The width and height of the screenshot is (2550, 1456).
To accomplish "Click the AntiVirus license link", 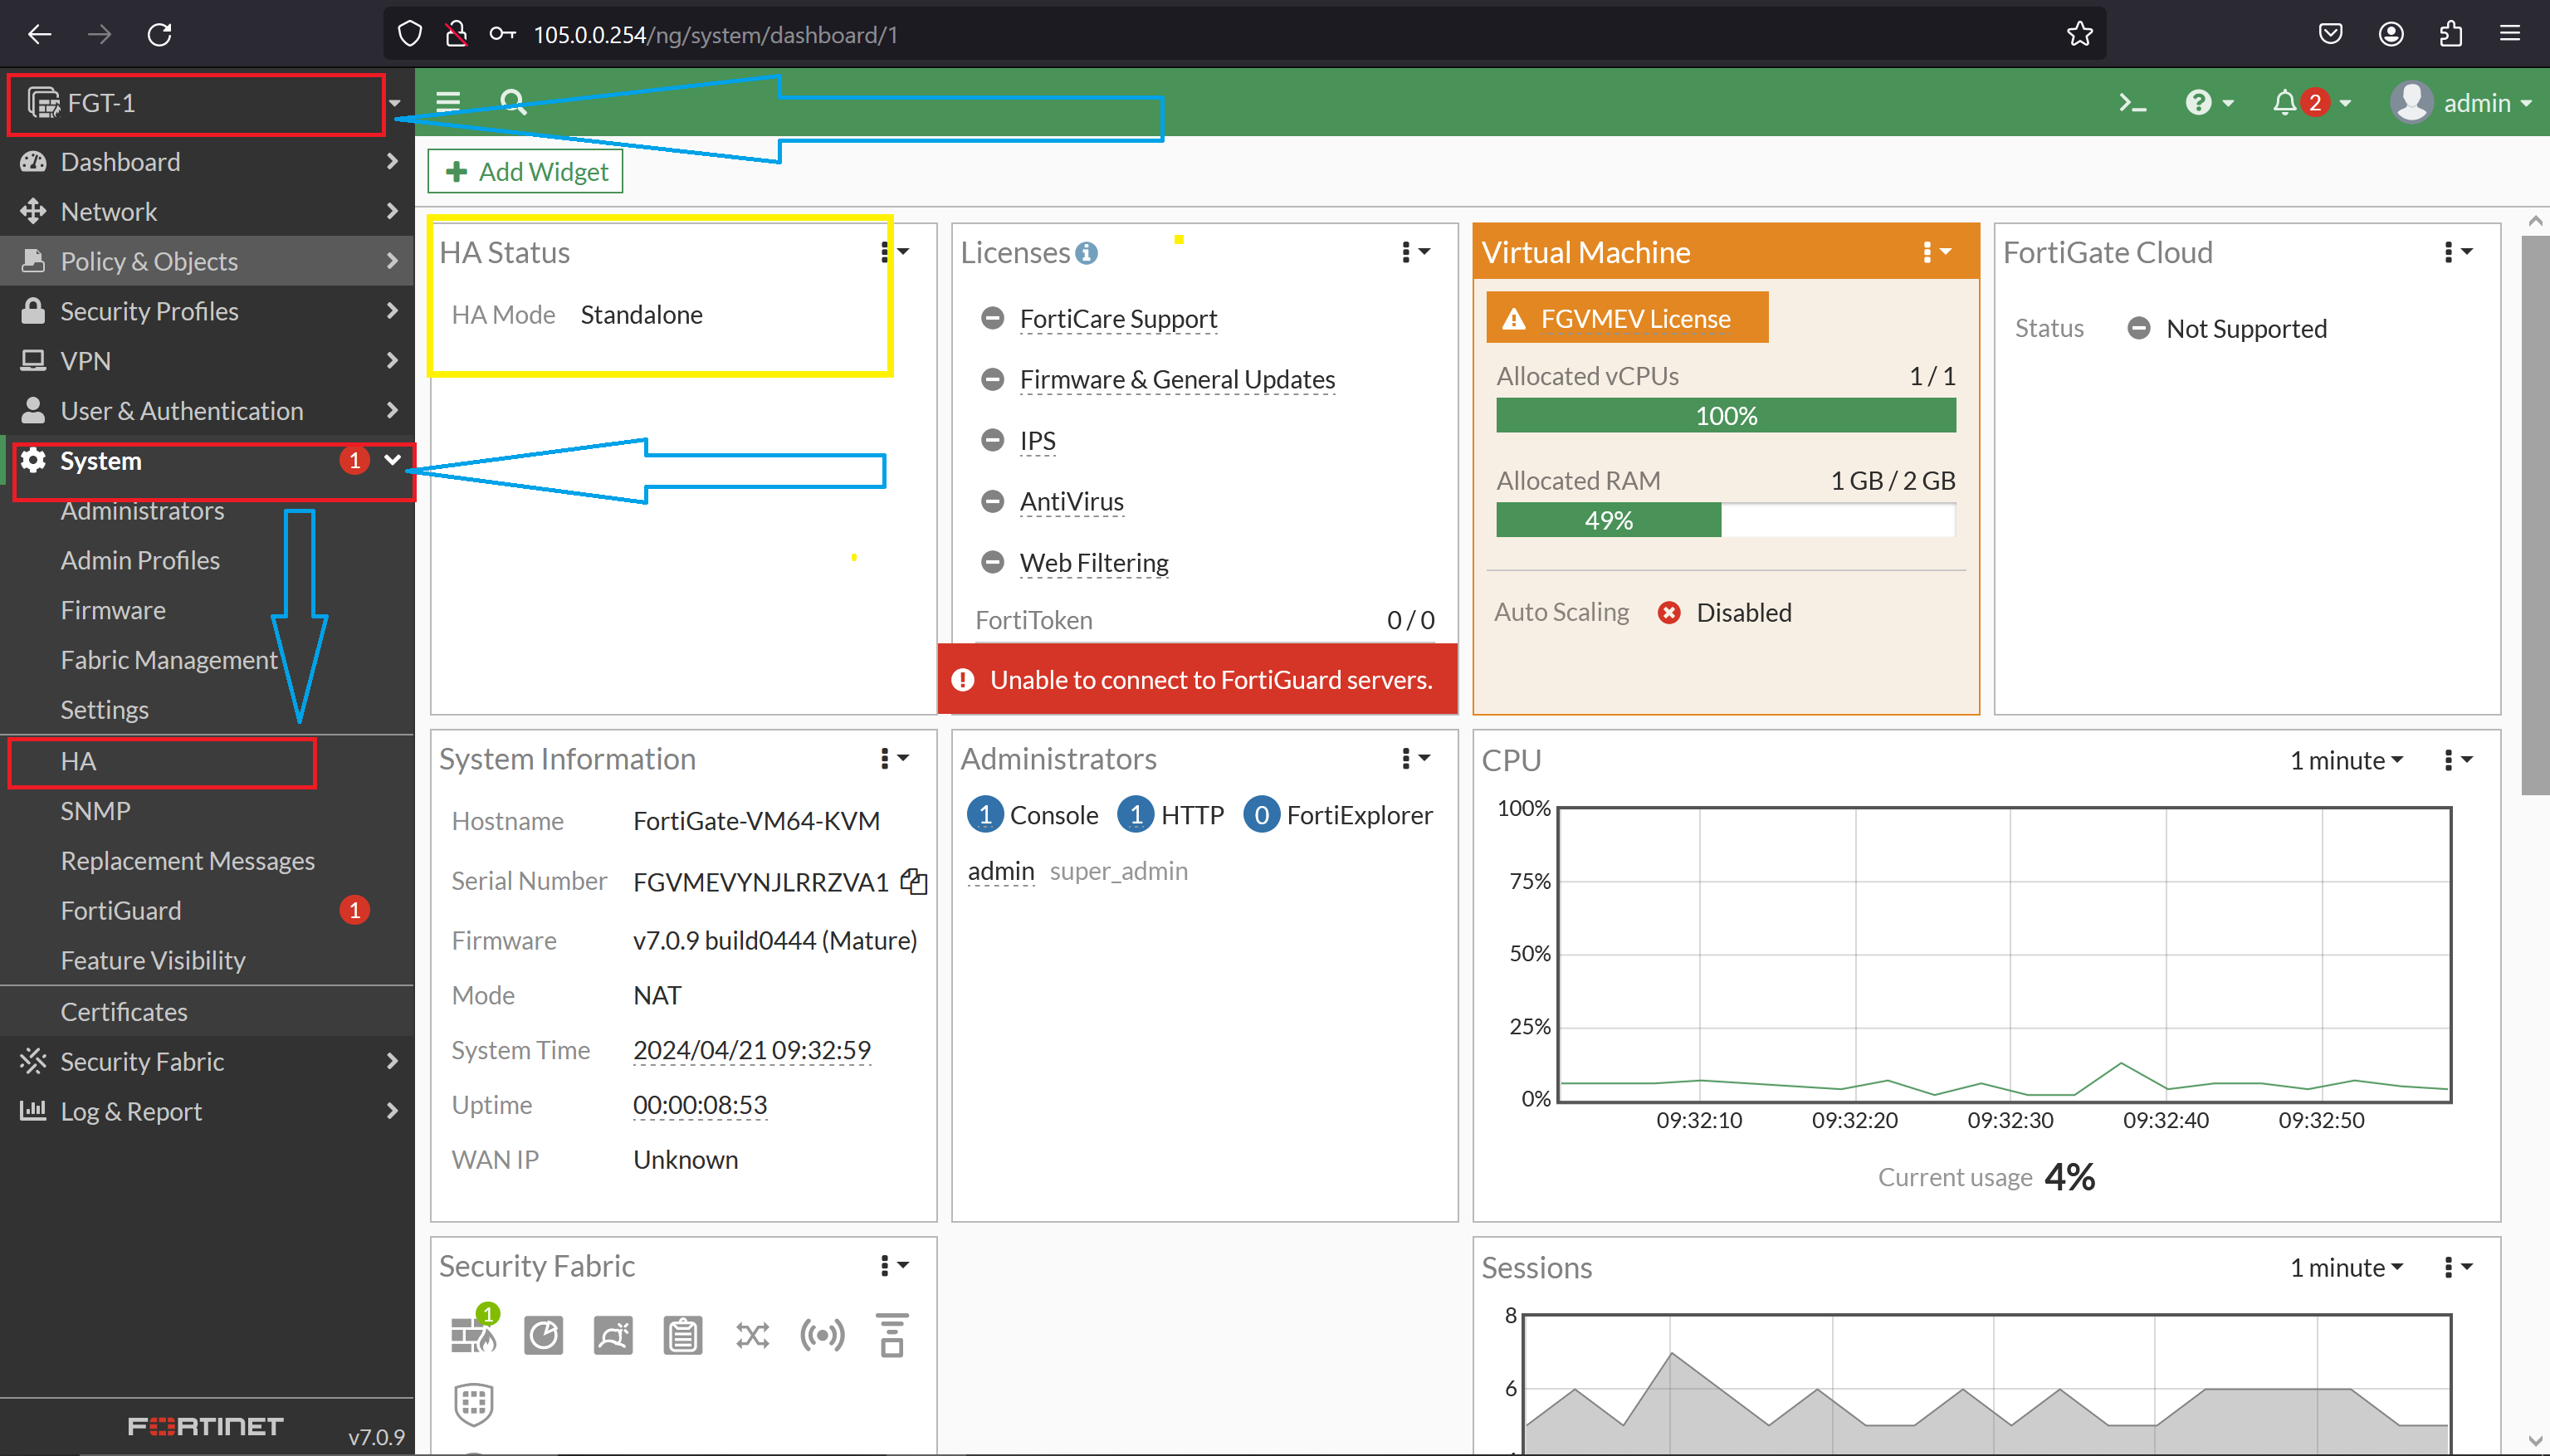I will click(x=1071, y=502).
